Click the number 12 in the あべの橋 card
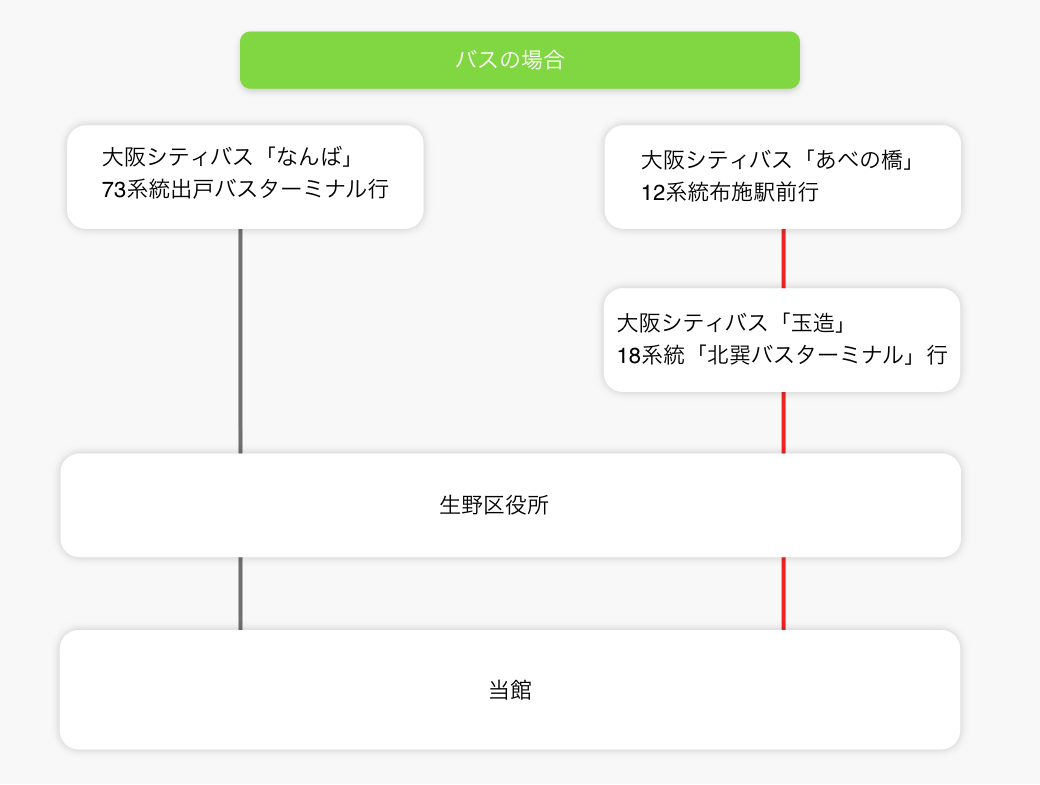The width and height of the screenshot is (1040, 785). click(x=653, y=192)
